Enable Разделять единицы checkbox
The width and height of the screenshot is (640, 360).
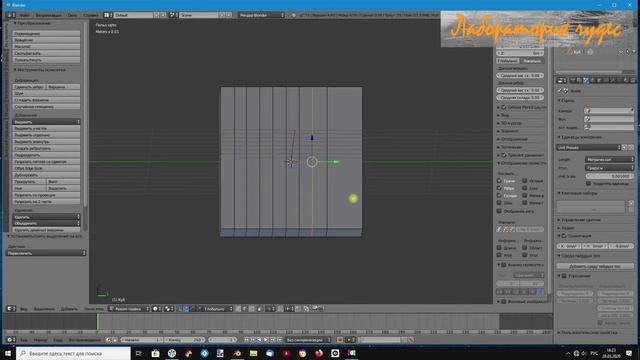[x=589, y=184]
